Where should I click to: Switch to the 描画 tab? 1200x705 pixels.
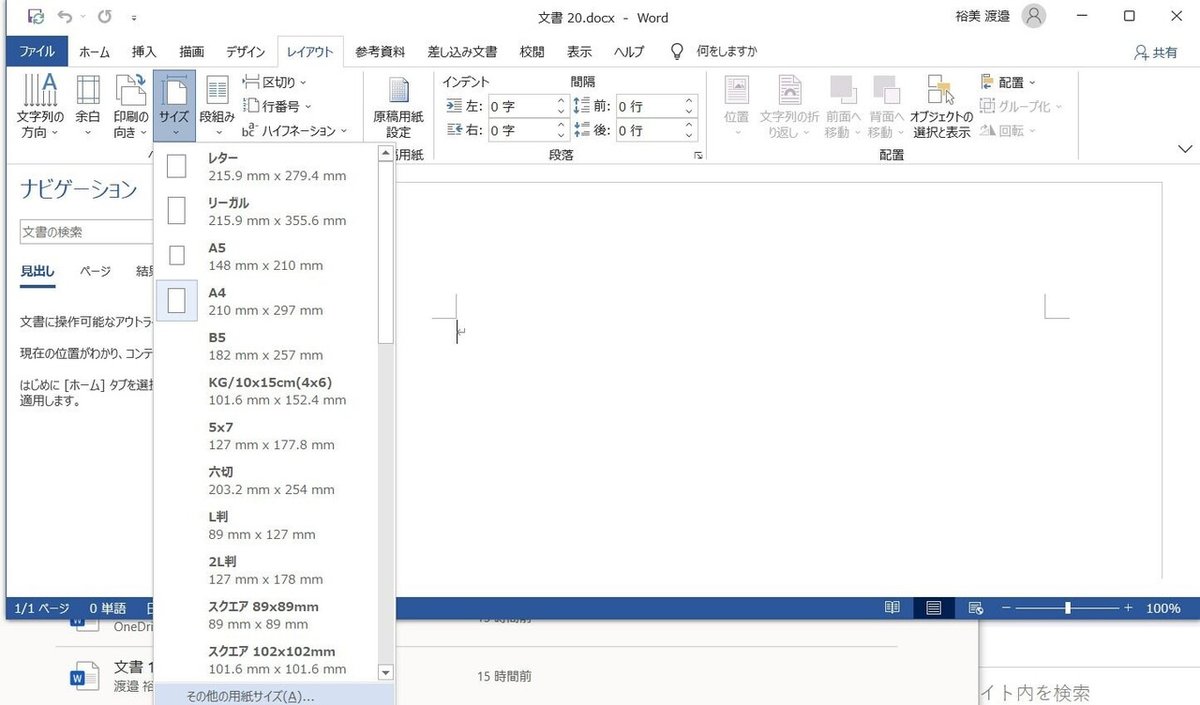(192, 52)
